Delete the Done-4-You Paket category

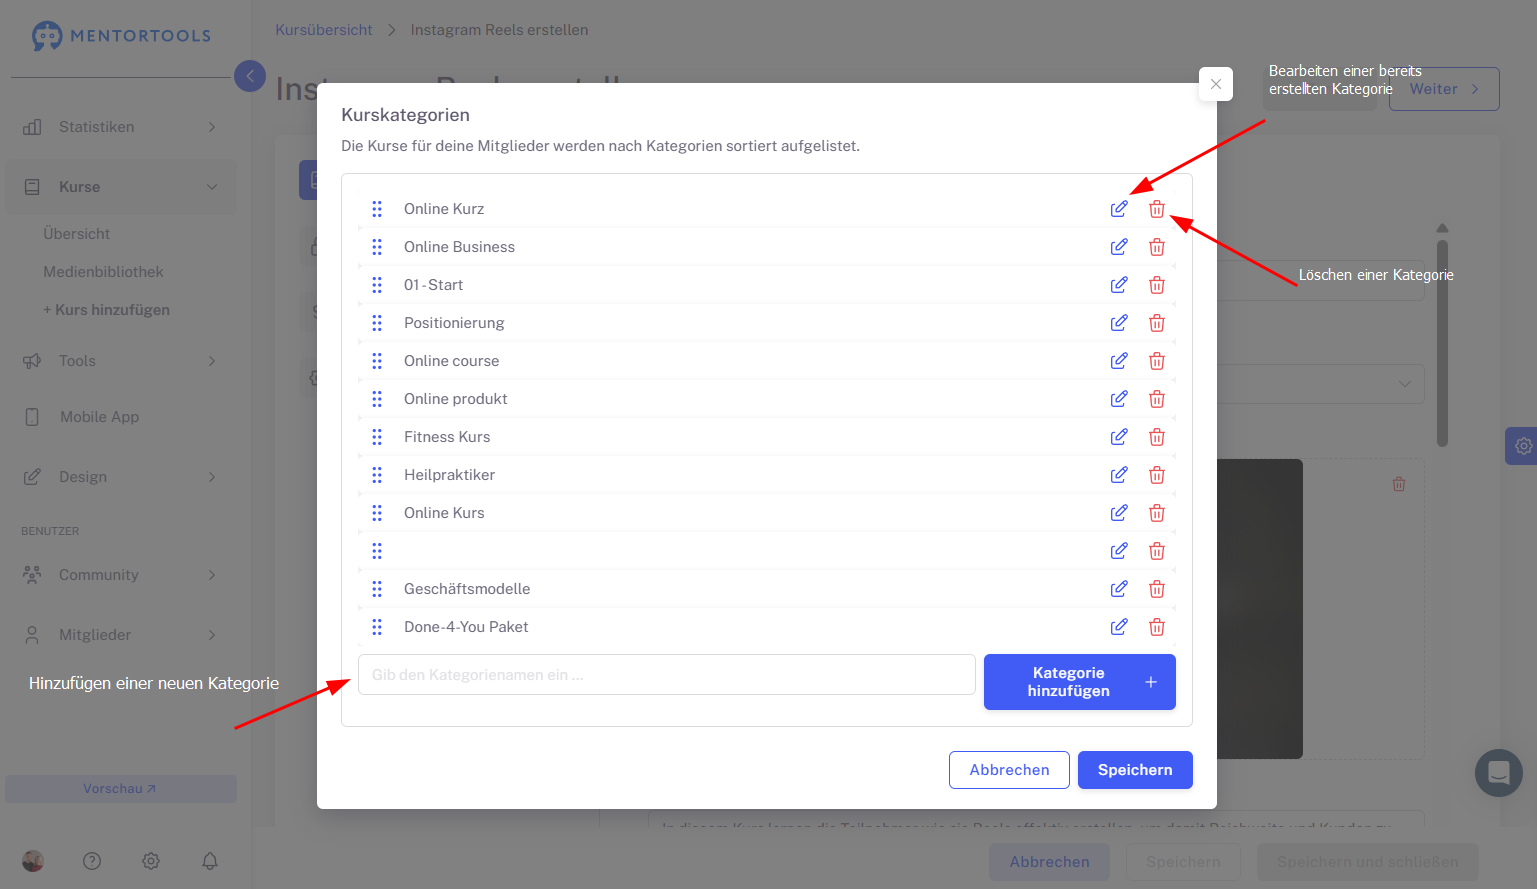tap(1157, 627)
